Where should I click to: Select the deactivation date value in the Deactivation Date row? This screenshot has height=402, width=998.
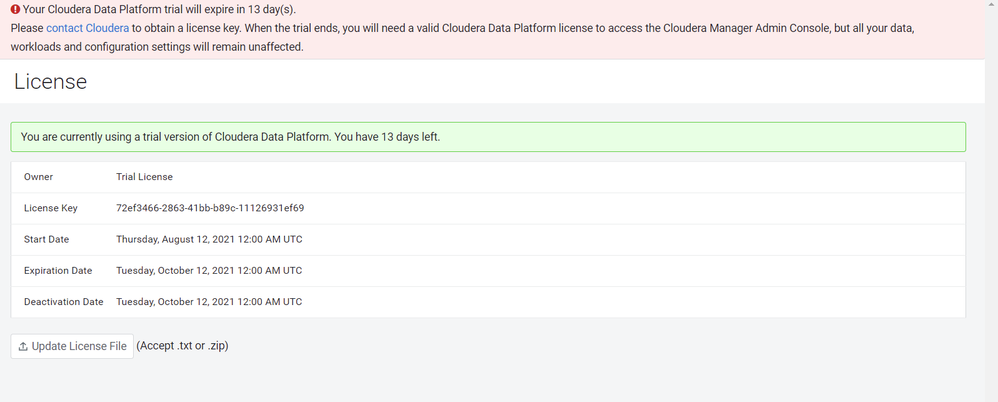coord(209,302)
